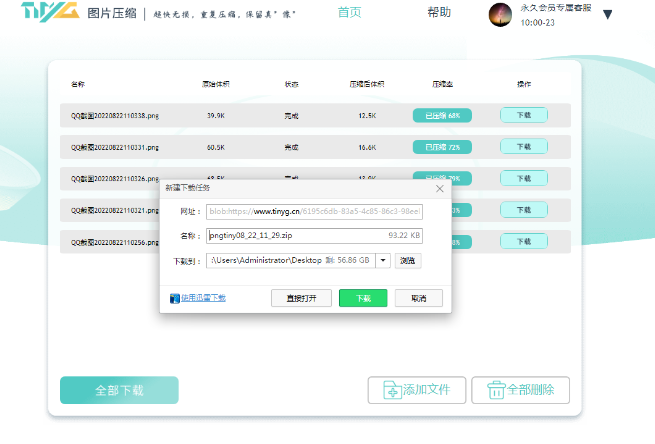Click the 93.22 KB file size text

coord(404,236)
